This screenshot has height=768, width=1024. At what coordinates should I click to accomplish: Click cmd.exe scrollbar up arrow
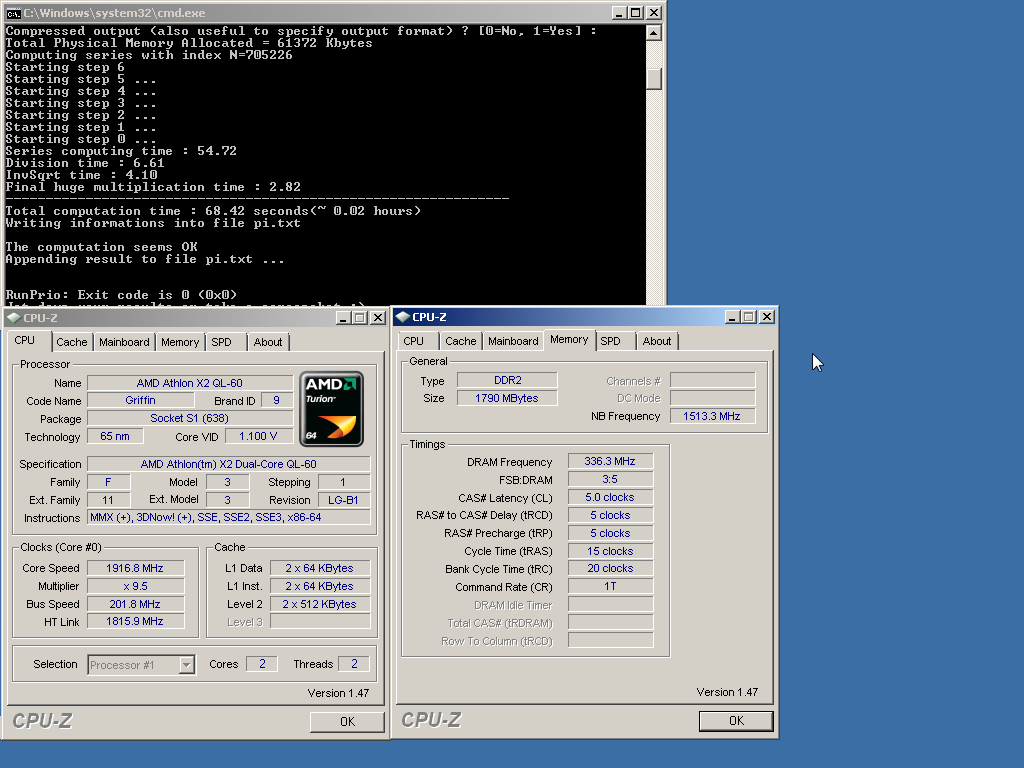654,33
